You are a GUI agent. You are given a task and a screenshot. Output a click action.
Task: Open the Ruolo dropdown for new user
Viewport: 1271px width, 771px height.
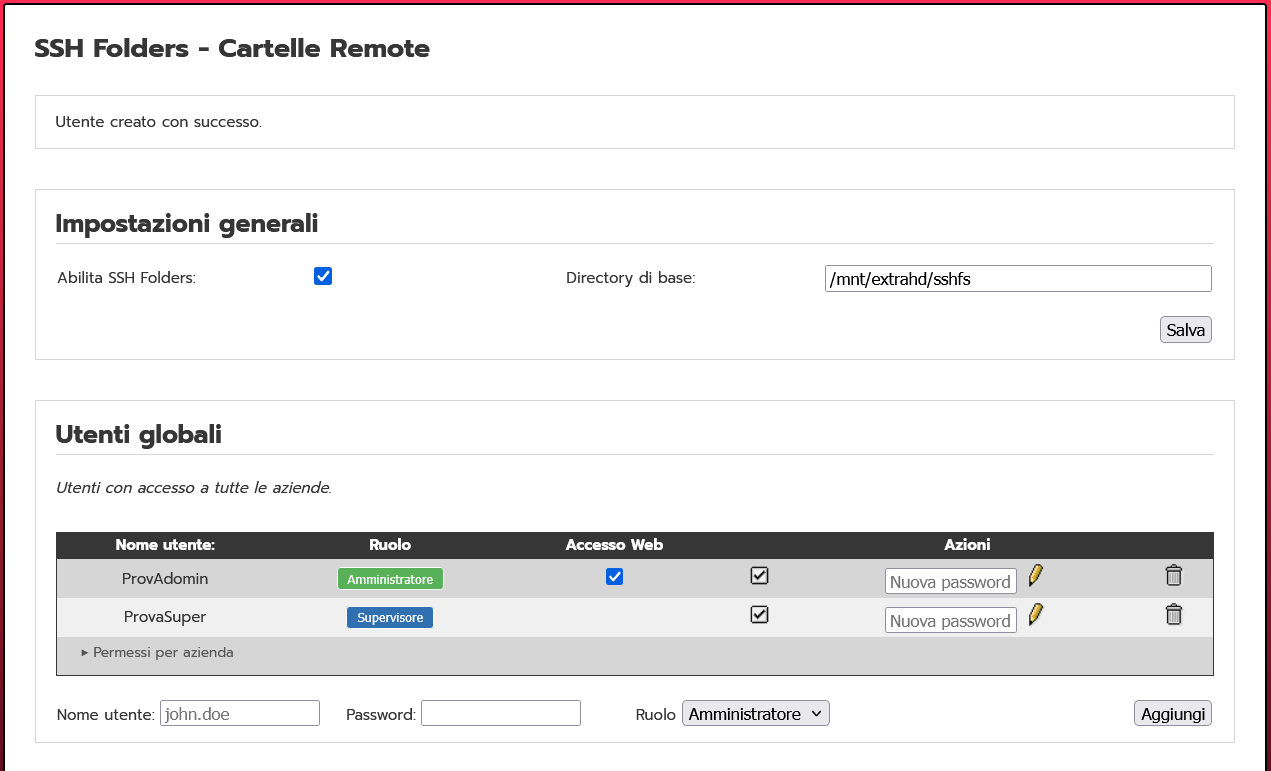pos(755,714)
